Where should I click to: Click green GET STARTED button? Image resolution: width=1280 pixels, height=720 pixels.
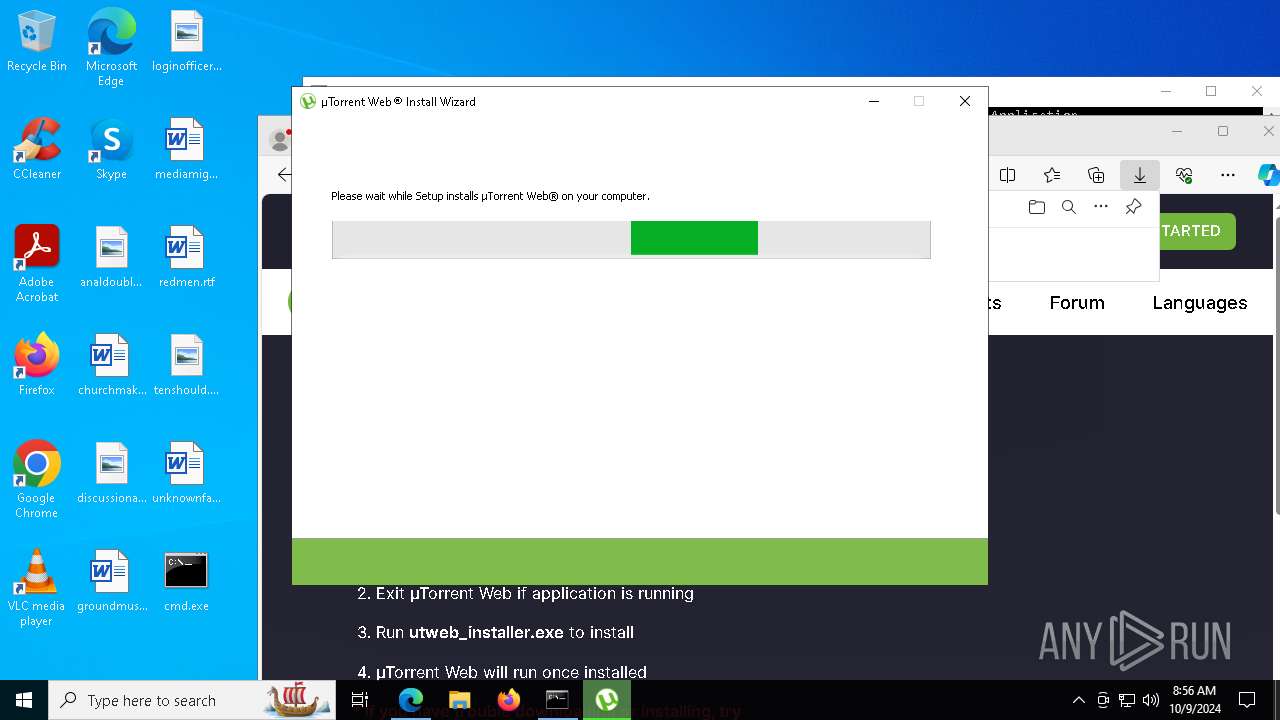(1197, 231)
